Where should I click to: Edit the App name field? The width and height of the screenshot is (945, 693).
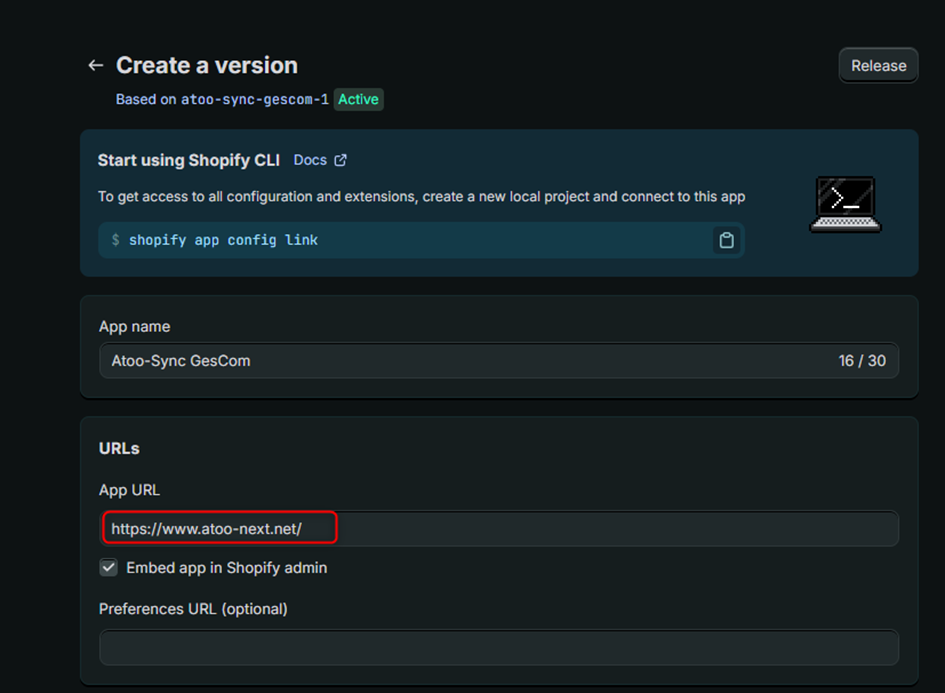498,360
